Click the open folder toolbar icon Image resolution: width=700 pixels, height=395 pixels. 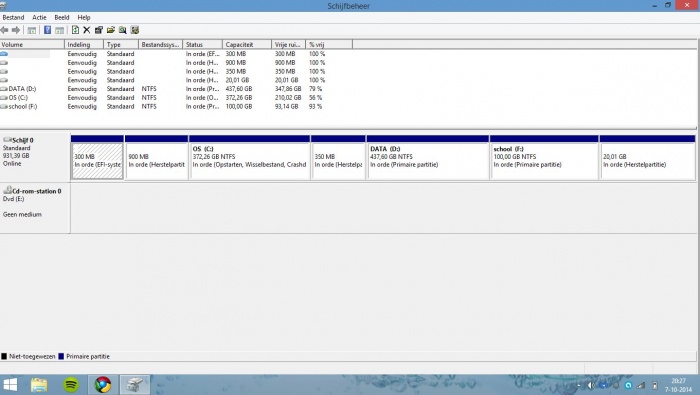pyautogui.click(x=111, y=30)
